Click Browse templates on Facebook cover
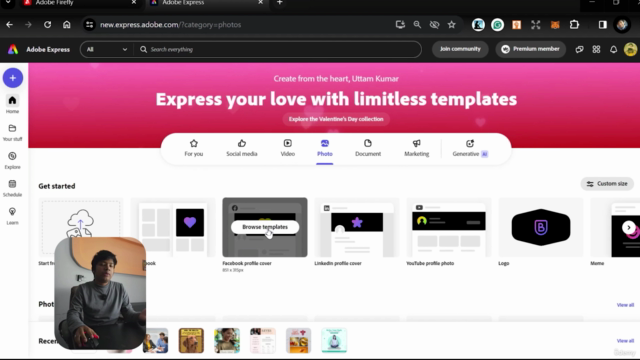 (x=265, y=227)
